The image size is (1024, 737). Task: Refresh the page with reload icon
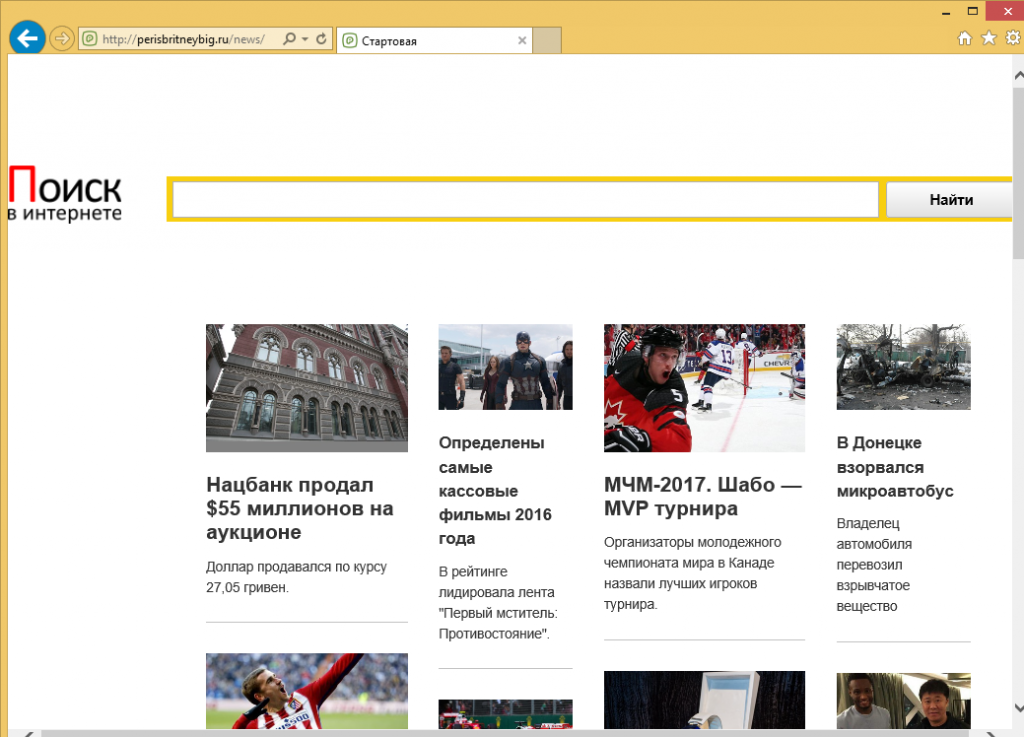321,40
